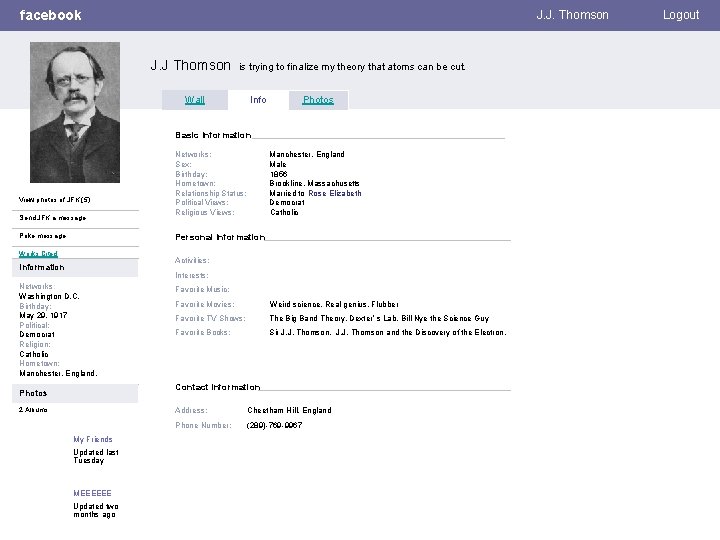Screen dimensions: 720x540
Task: Click Send JFK a message
Action: (x=53, y=218)
